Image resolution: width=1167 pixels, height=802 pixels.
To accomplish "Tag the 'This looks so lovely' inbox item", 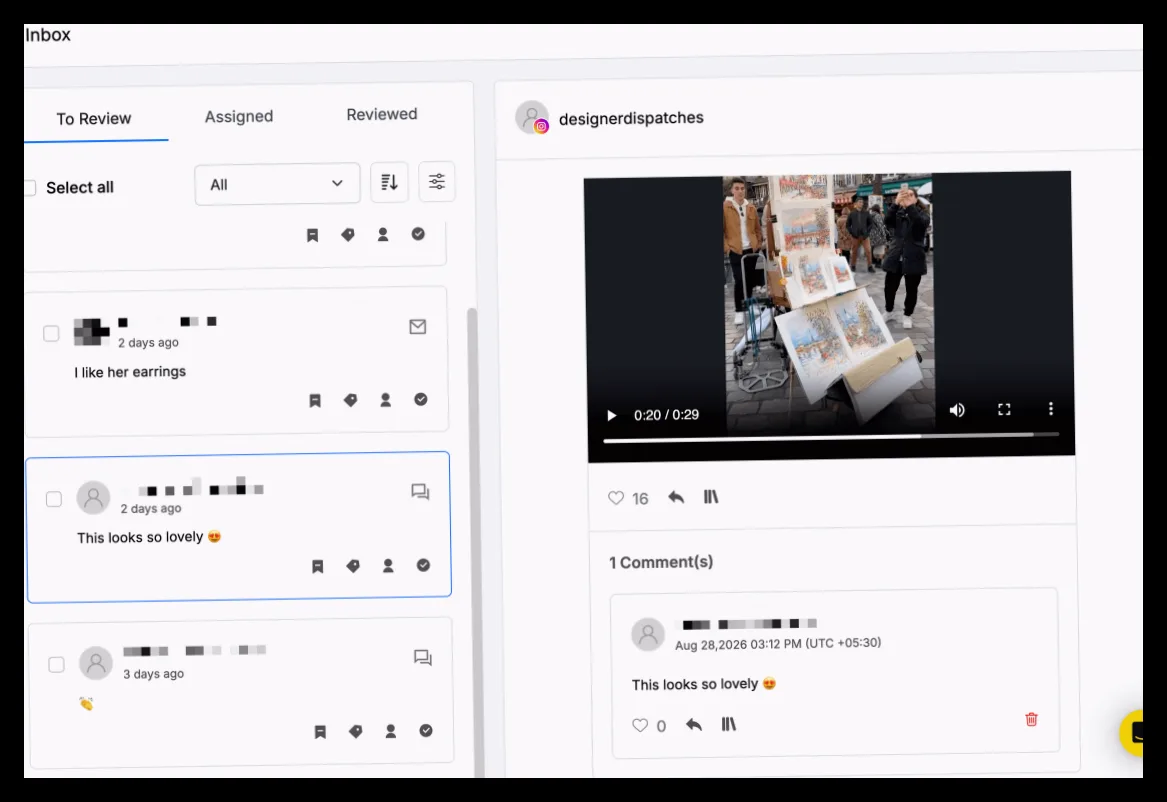I will 353,566.
